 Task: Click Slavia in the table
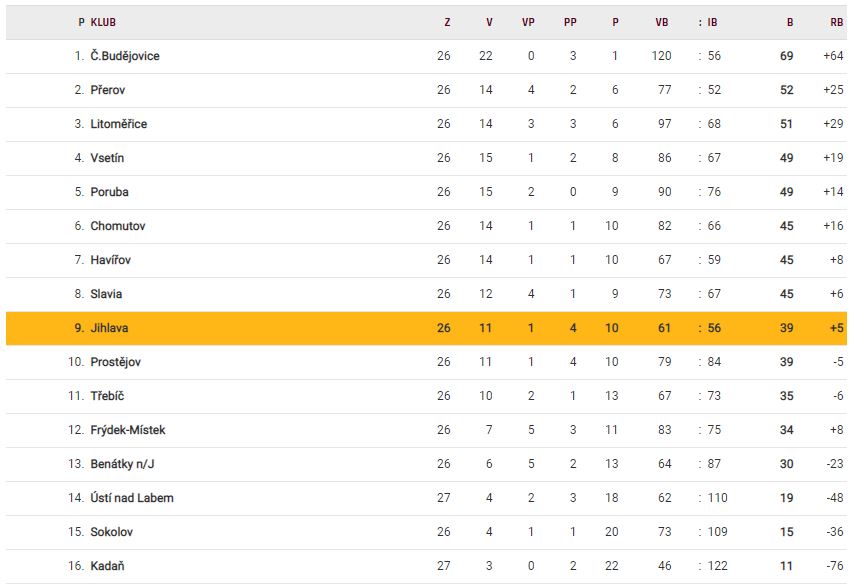tap(107, 294)
